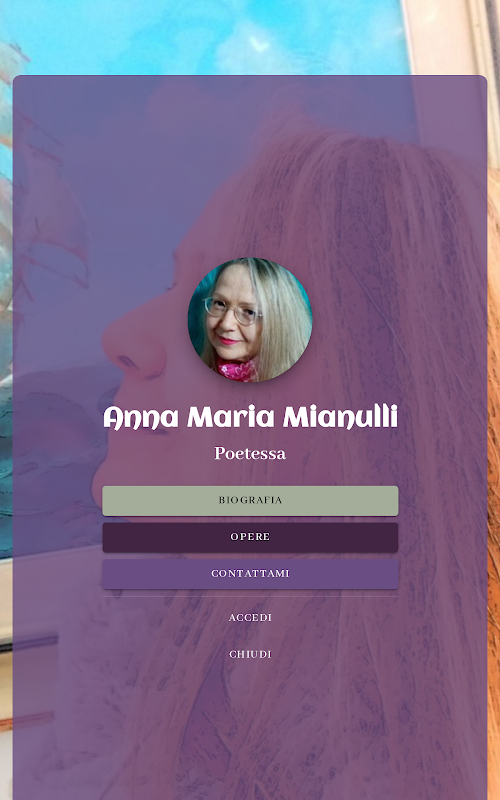Image resolution: width=500 pixels, height=800 pixels.
Task: Click the pink scarf in the avatar
Action: pyautogui.click(x=236, y=370)
